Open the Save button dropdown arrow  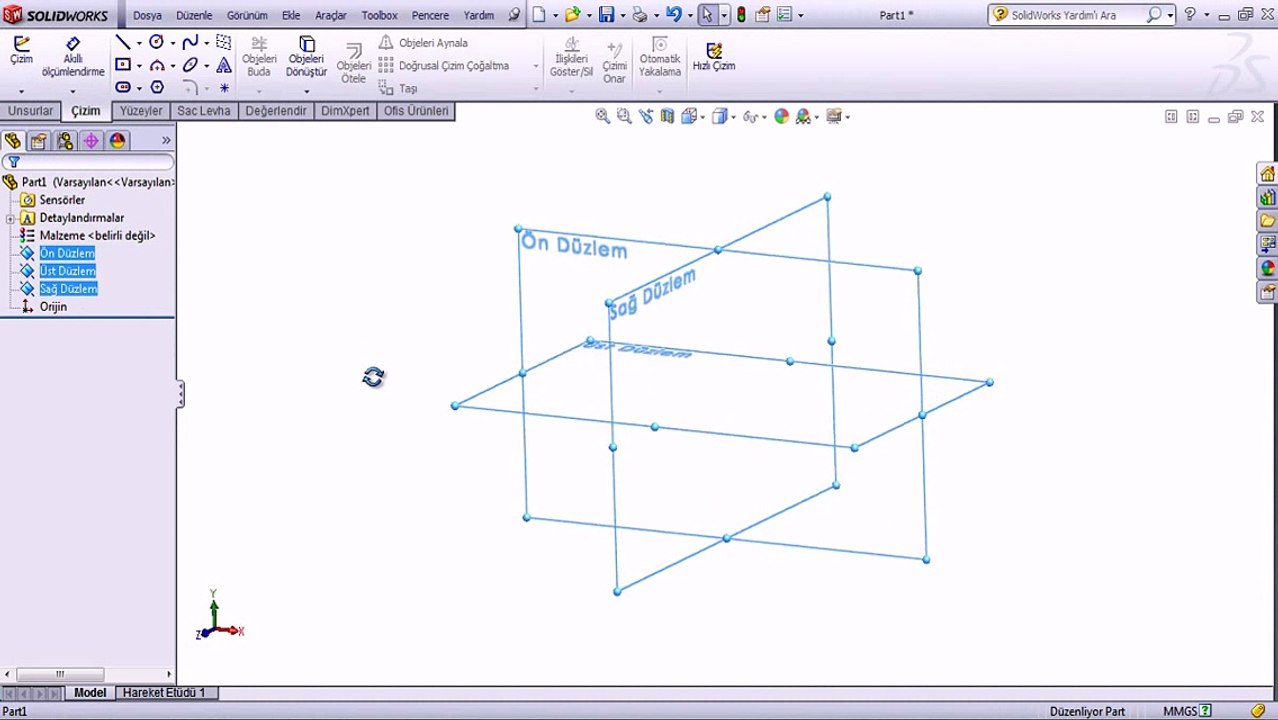(622, 16)
